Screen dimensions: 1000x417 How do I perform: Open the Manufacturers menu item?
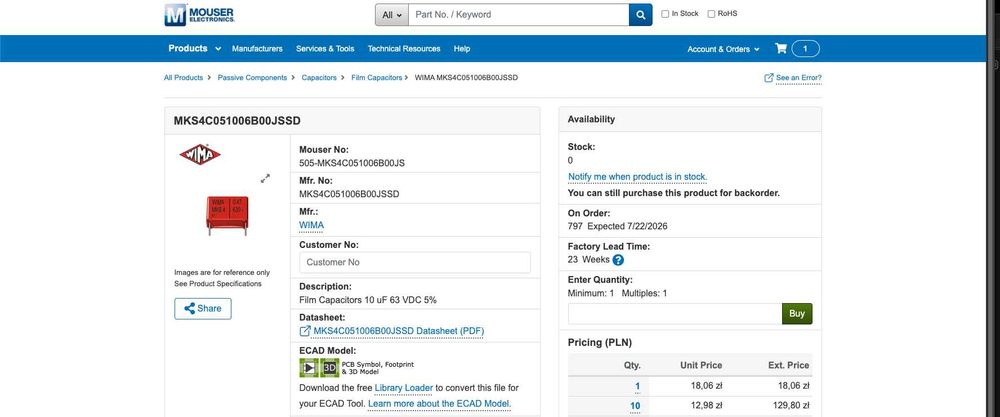(x=257, y=48)
